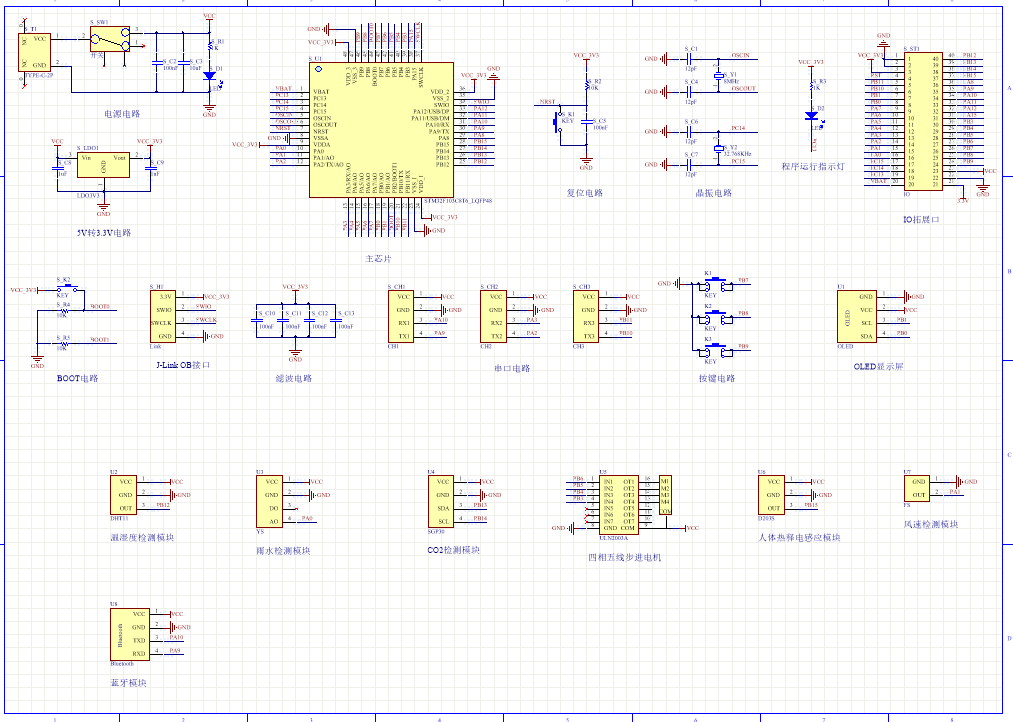Click the '按键电路' section label

pos(717,378)
